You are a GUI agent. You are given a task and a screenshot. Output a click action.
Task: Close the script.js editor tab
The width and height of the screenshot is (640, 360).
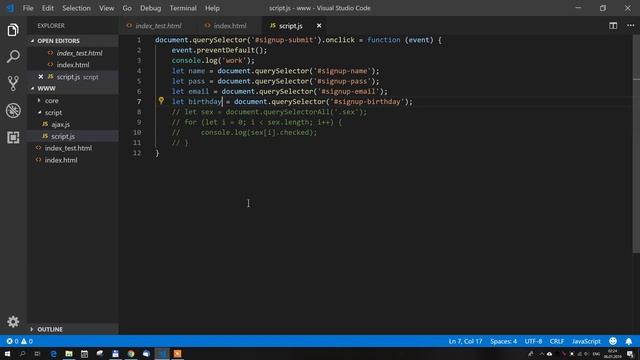(319, 26)
